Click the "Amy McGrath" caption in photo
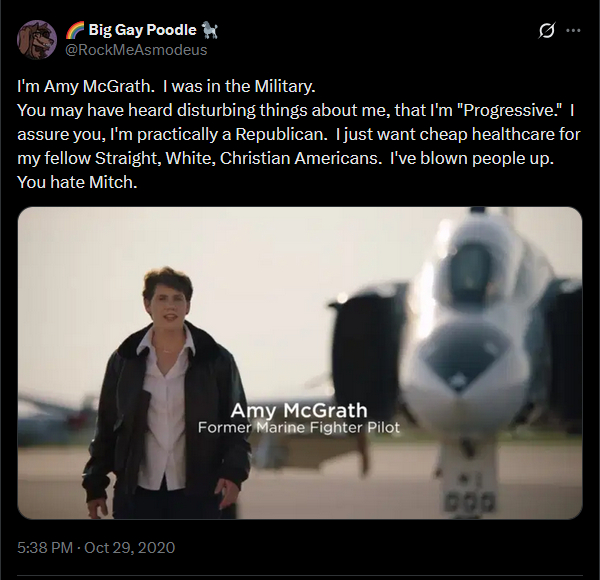Screen dimensions: 600x580 click(x=298, y=410)
